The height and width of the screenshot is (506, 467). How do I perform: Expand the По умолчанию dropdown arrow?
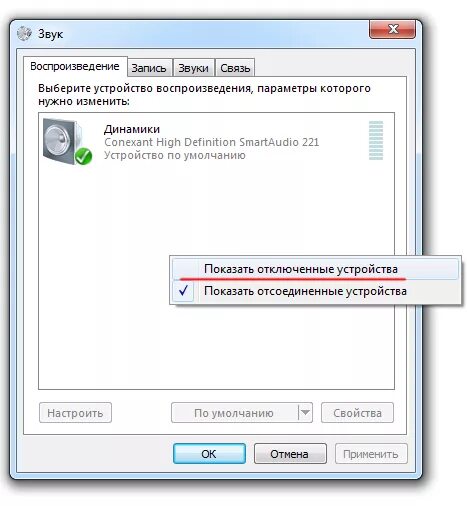pos(305,413)
